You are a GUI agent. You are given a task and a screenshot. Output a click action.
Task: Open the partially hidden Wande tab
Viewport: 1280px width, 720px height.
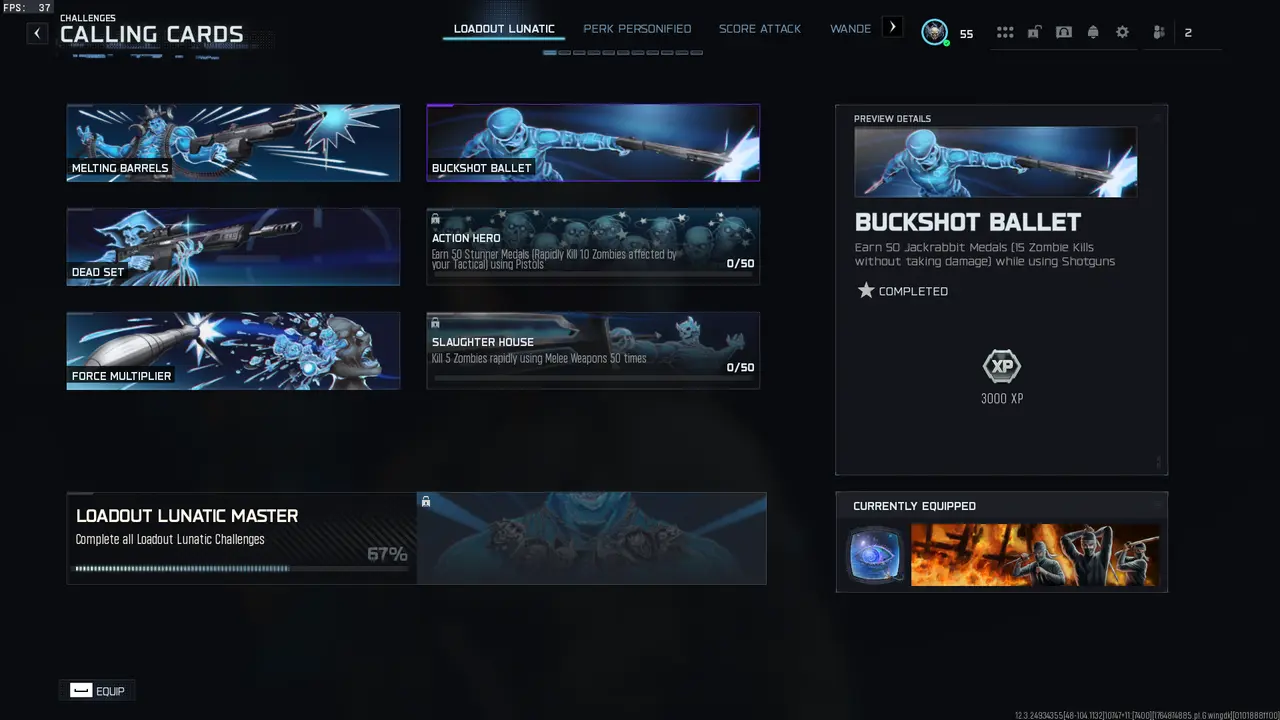[850, 29]
